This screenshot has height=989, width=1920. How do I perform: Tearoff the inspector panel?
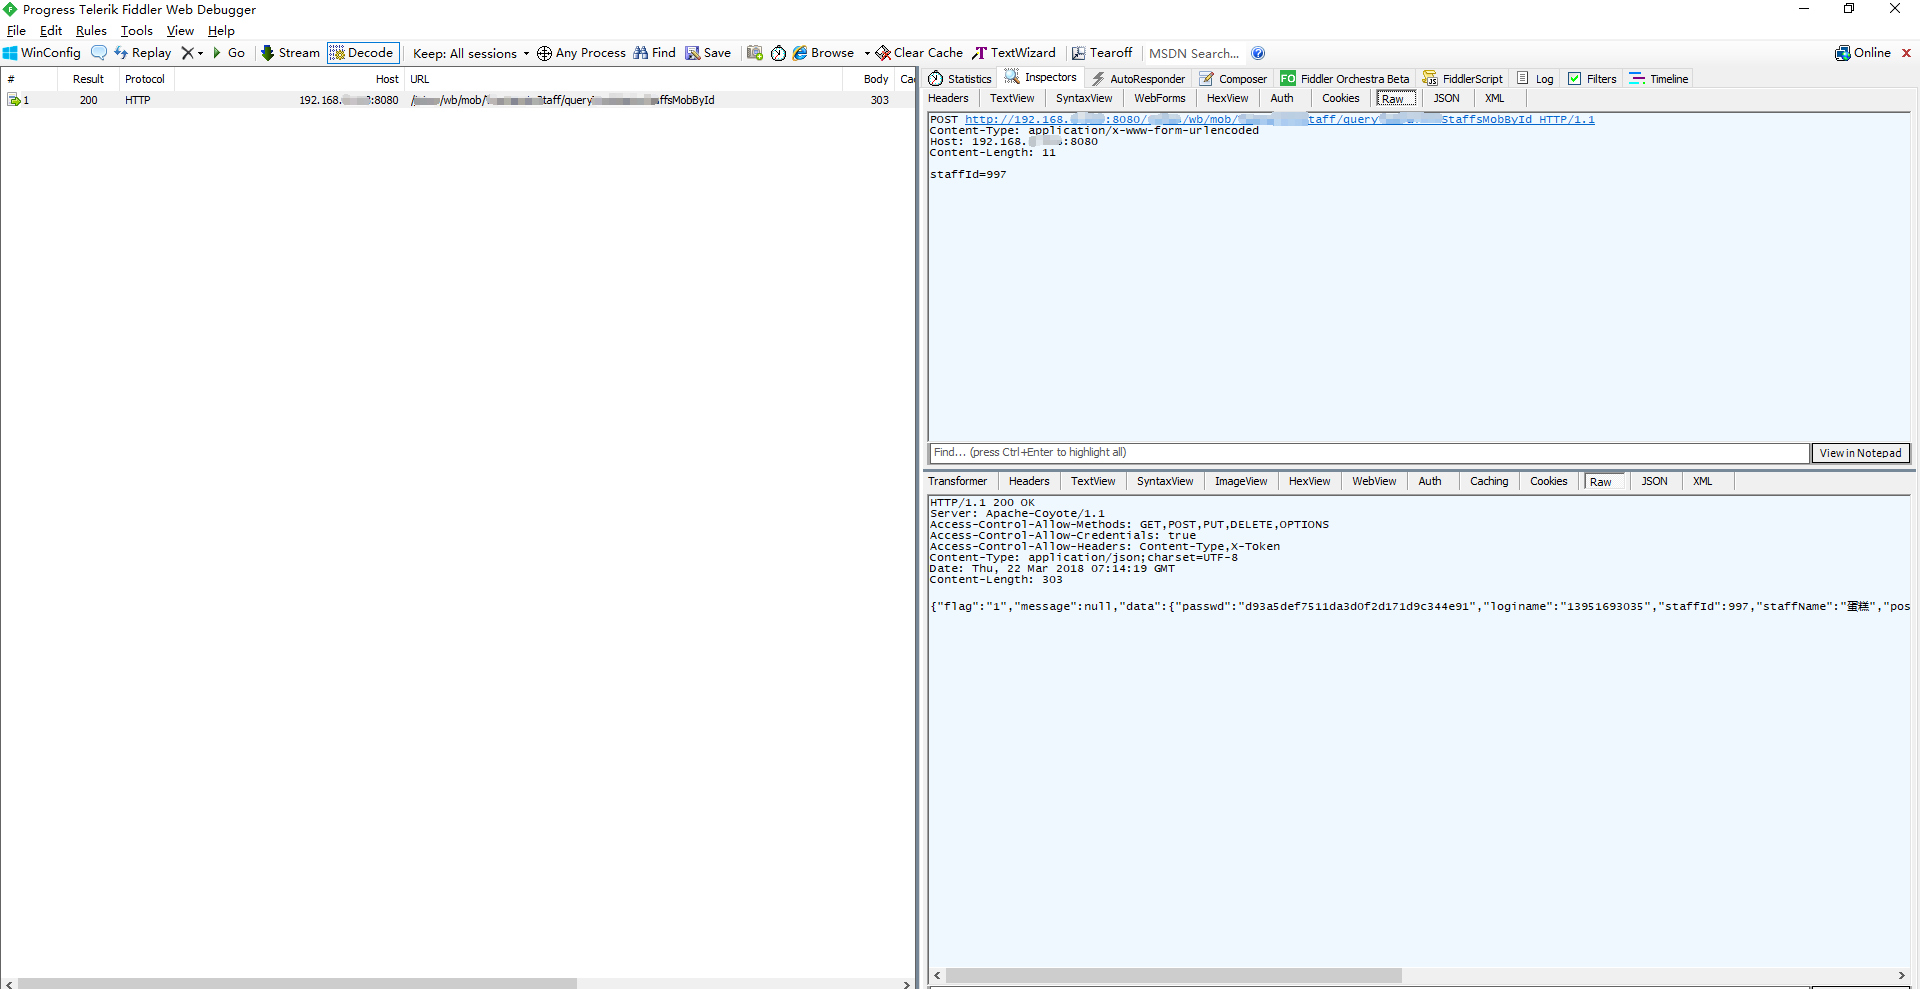(x=1102, y=53)
